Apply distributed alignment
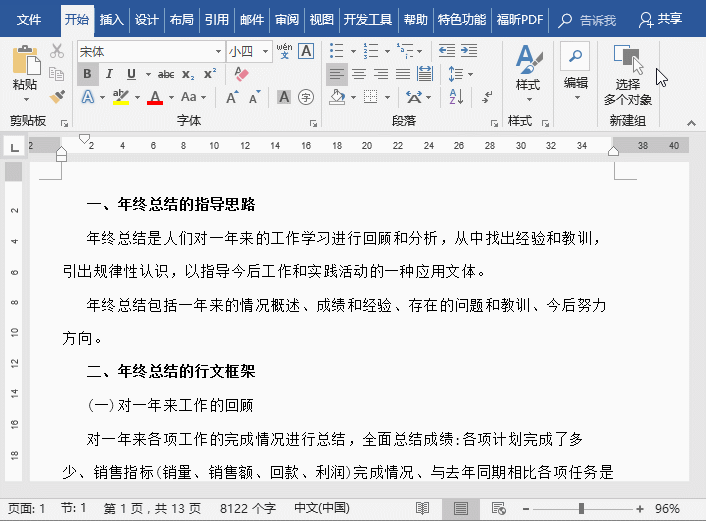 coord(425,74)
